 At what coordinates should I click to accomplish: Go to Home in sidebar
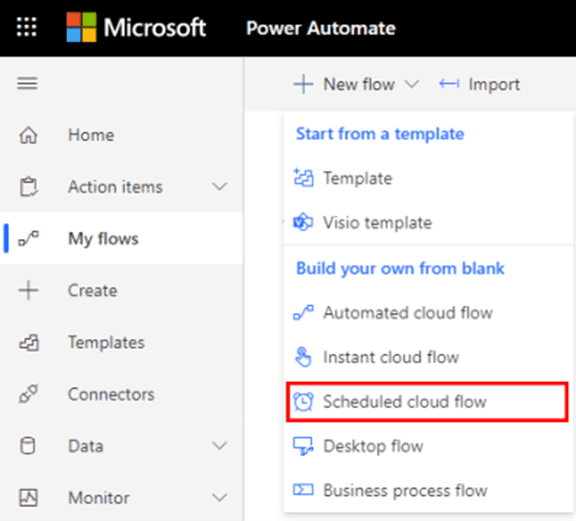point(91,135)
